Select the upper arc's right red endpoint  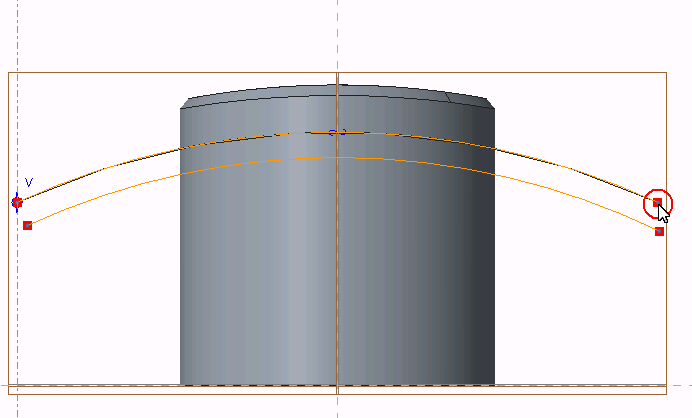657,203
